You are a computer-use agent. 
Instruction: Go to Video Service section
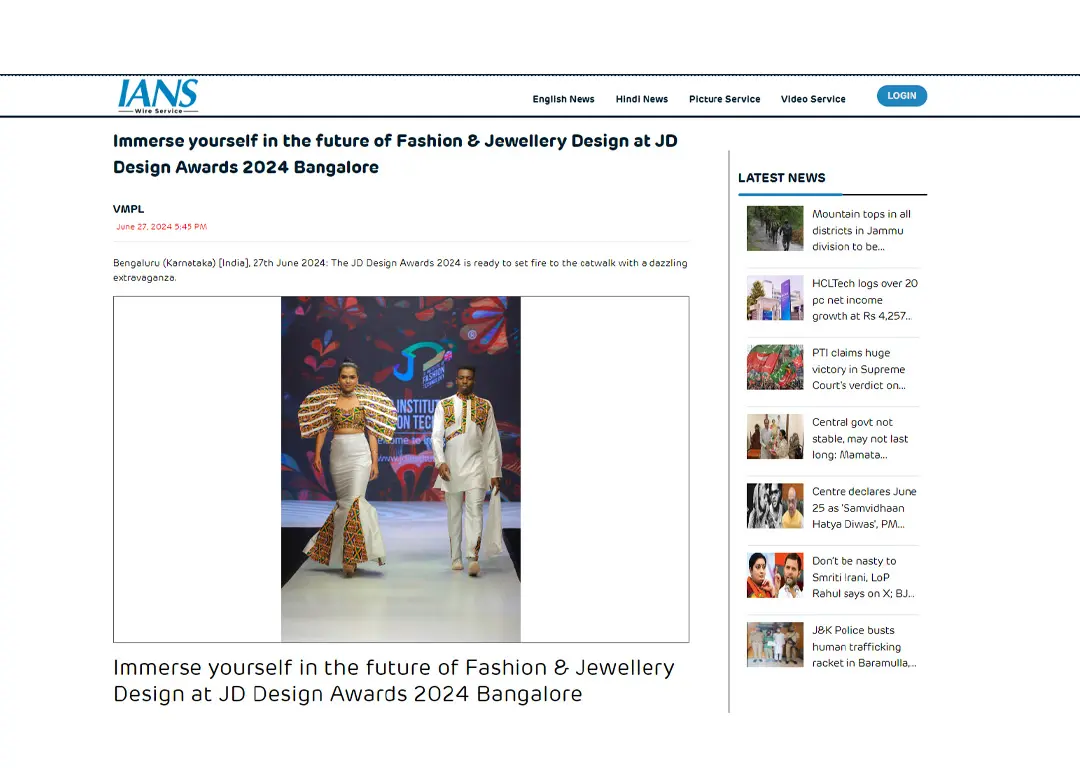(x=813, y=99)
